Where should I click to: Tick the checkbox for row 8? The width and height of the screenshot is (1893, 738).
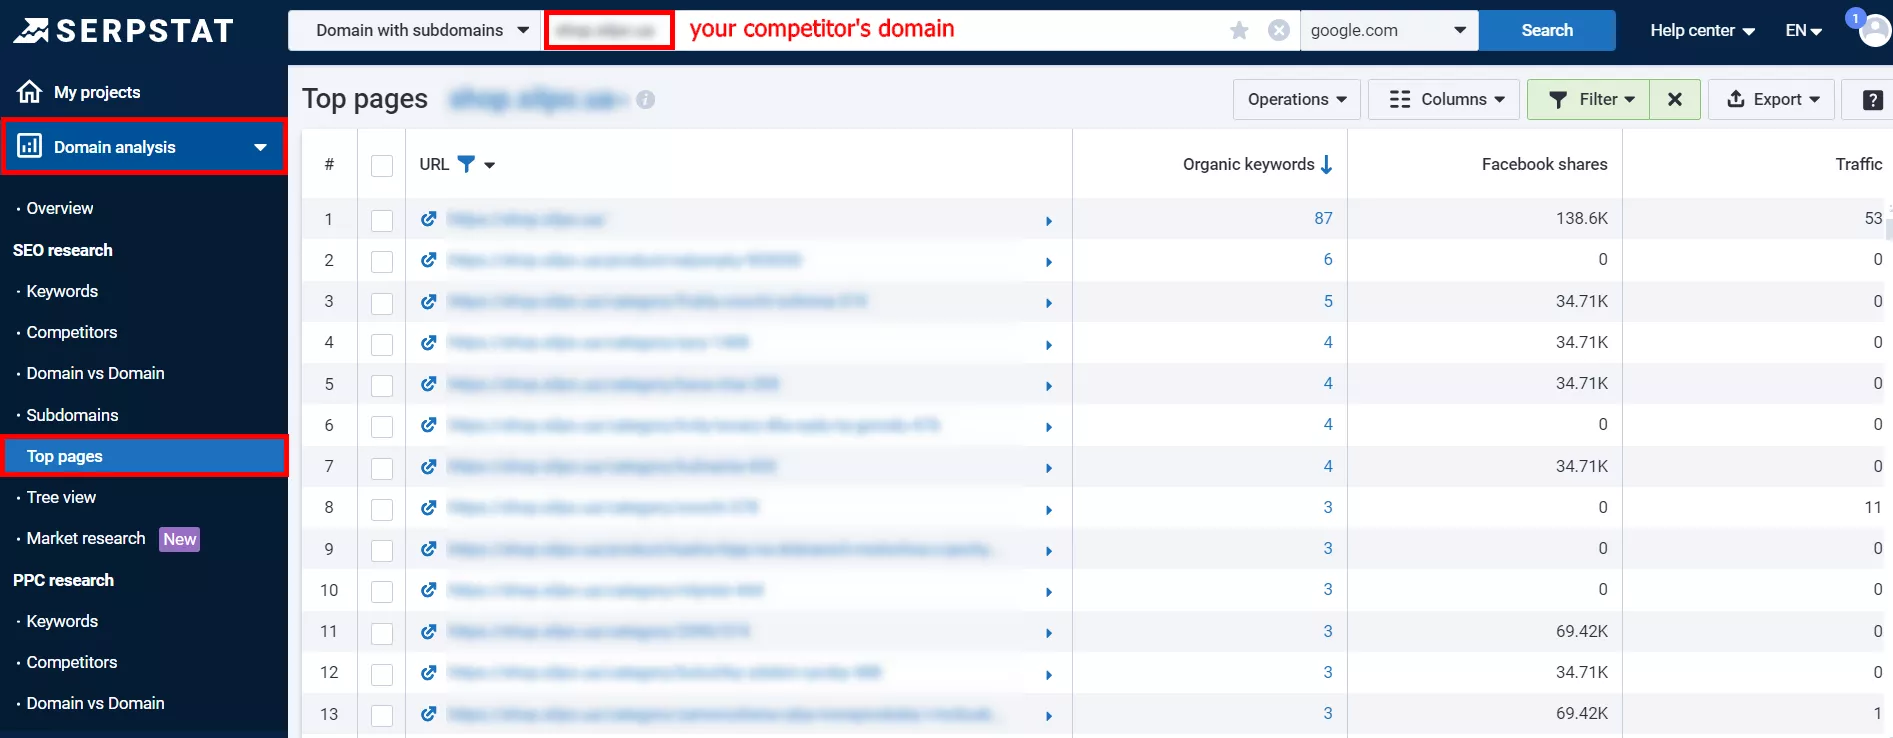click(x=382, y=509)
